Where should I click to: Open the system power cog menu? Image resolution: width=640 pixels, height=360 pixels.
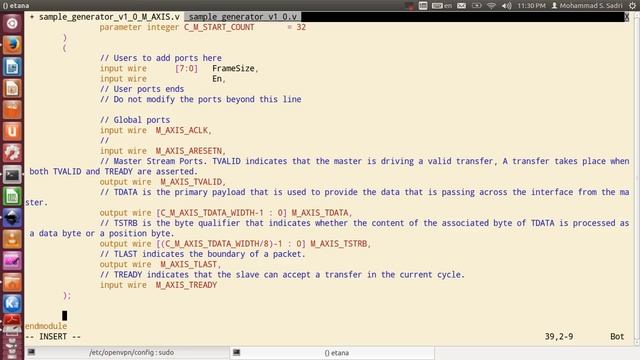632,6
